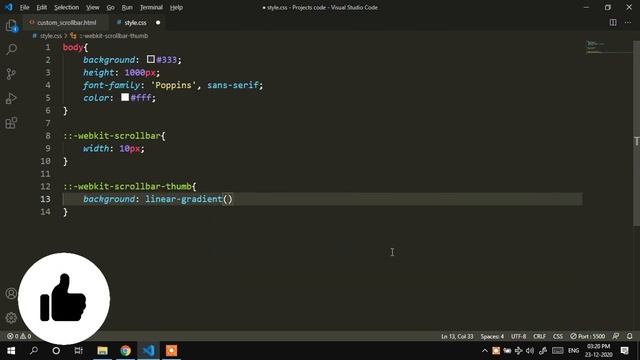Open Task View on taskbar
Screen dimensions: 640x360
79,351
